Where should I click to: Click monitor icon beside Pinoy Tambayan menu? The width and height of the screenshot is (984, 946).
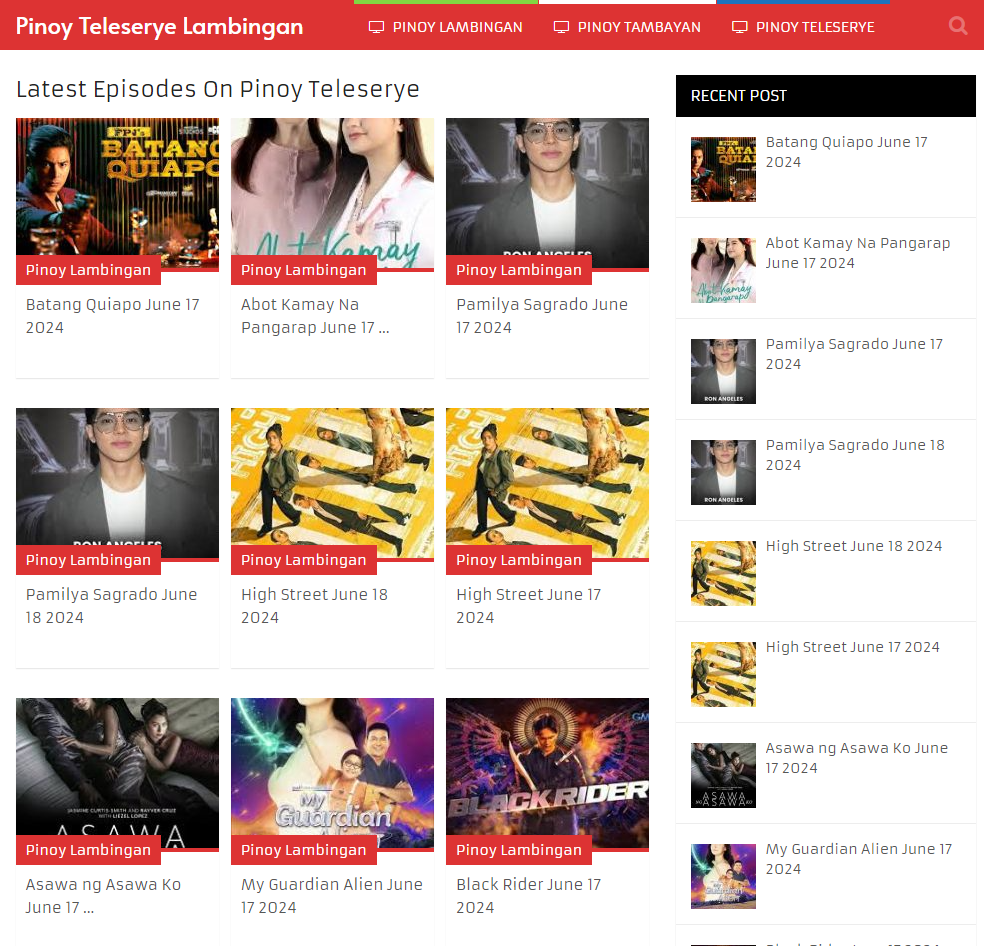562,27
